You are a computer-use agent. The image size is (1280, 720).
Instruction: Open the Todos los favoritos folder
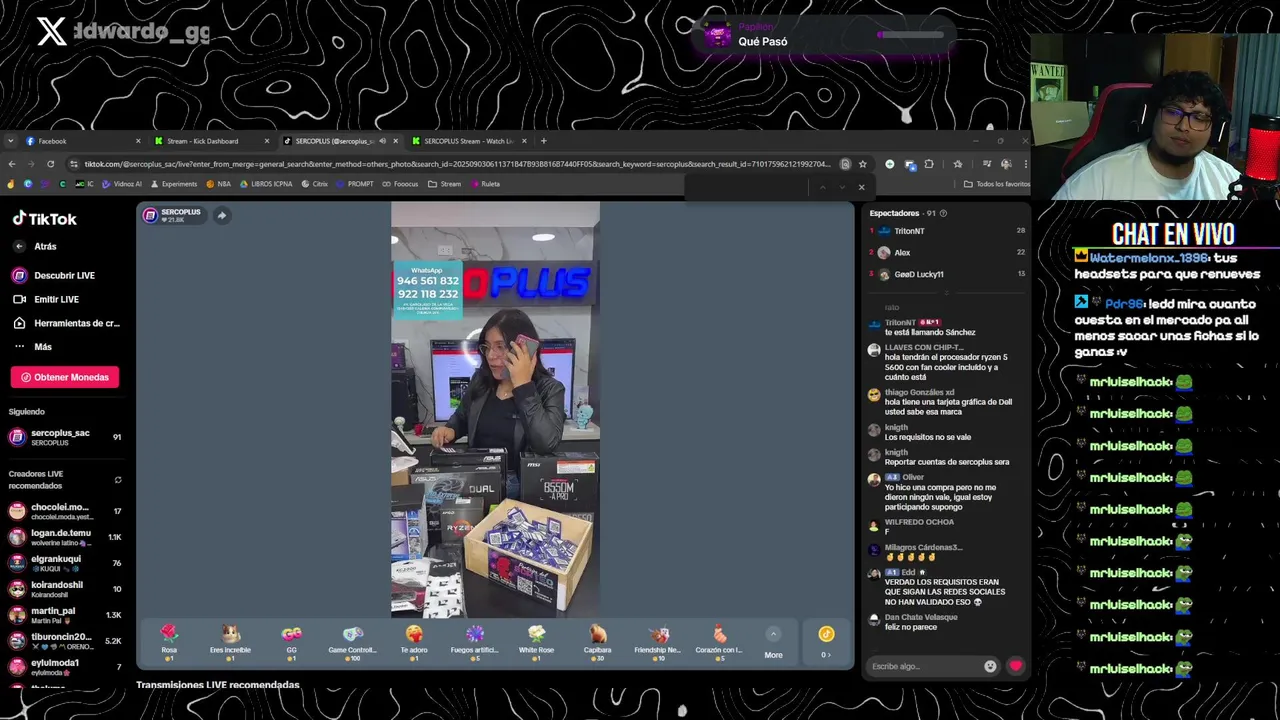tap(996, 184)
